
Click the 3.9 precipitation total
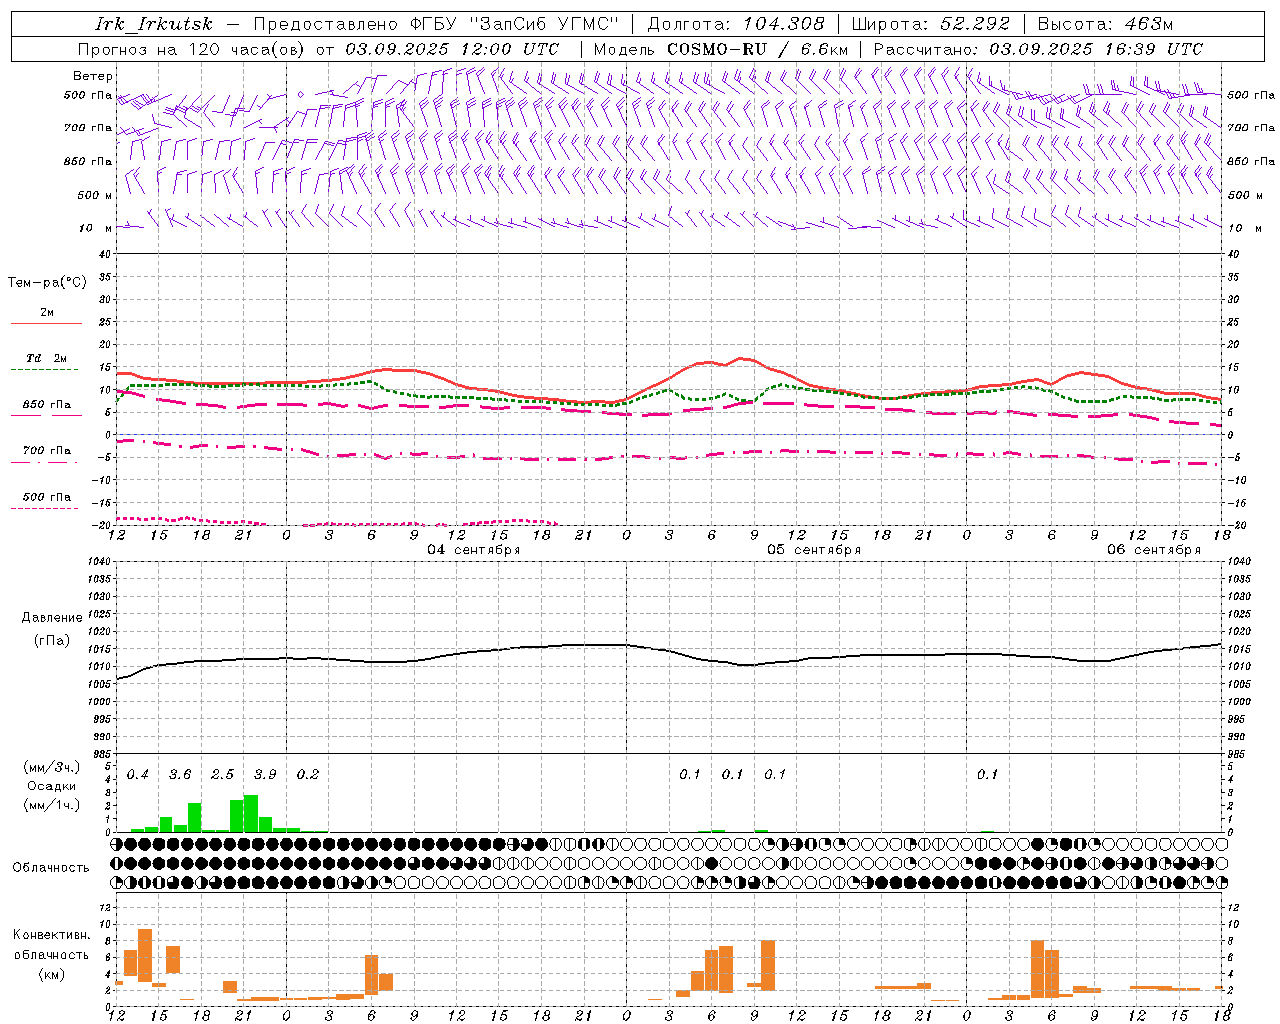coord(265,775)
